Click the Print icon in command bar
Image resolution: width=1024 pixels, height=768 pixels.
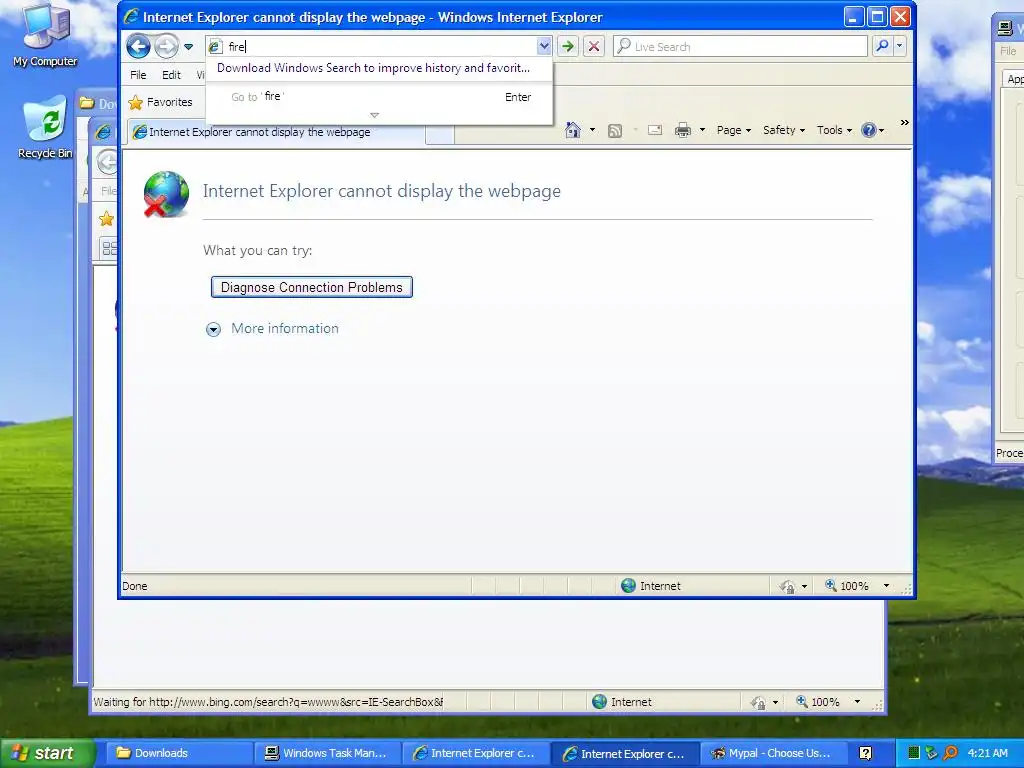[682, 130]
